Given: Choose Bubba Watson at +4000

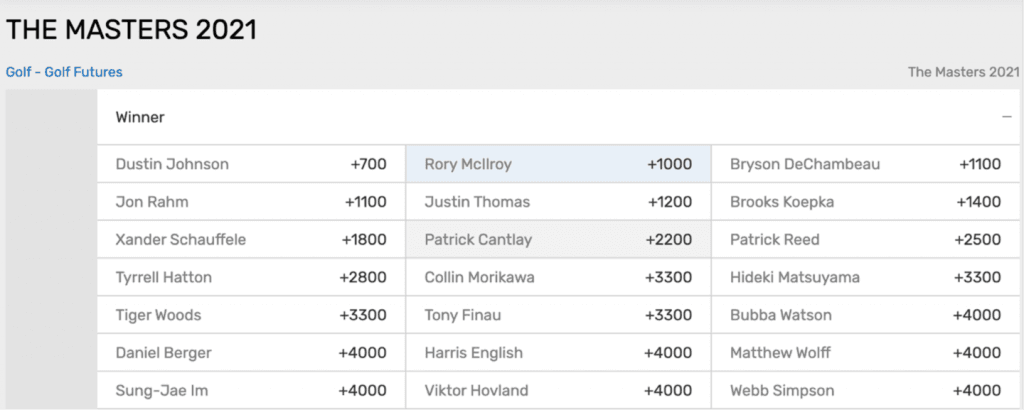Looking at the screenshot, I should pos(865,315).
